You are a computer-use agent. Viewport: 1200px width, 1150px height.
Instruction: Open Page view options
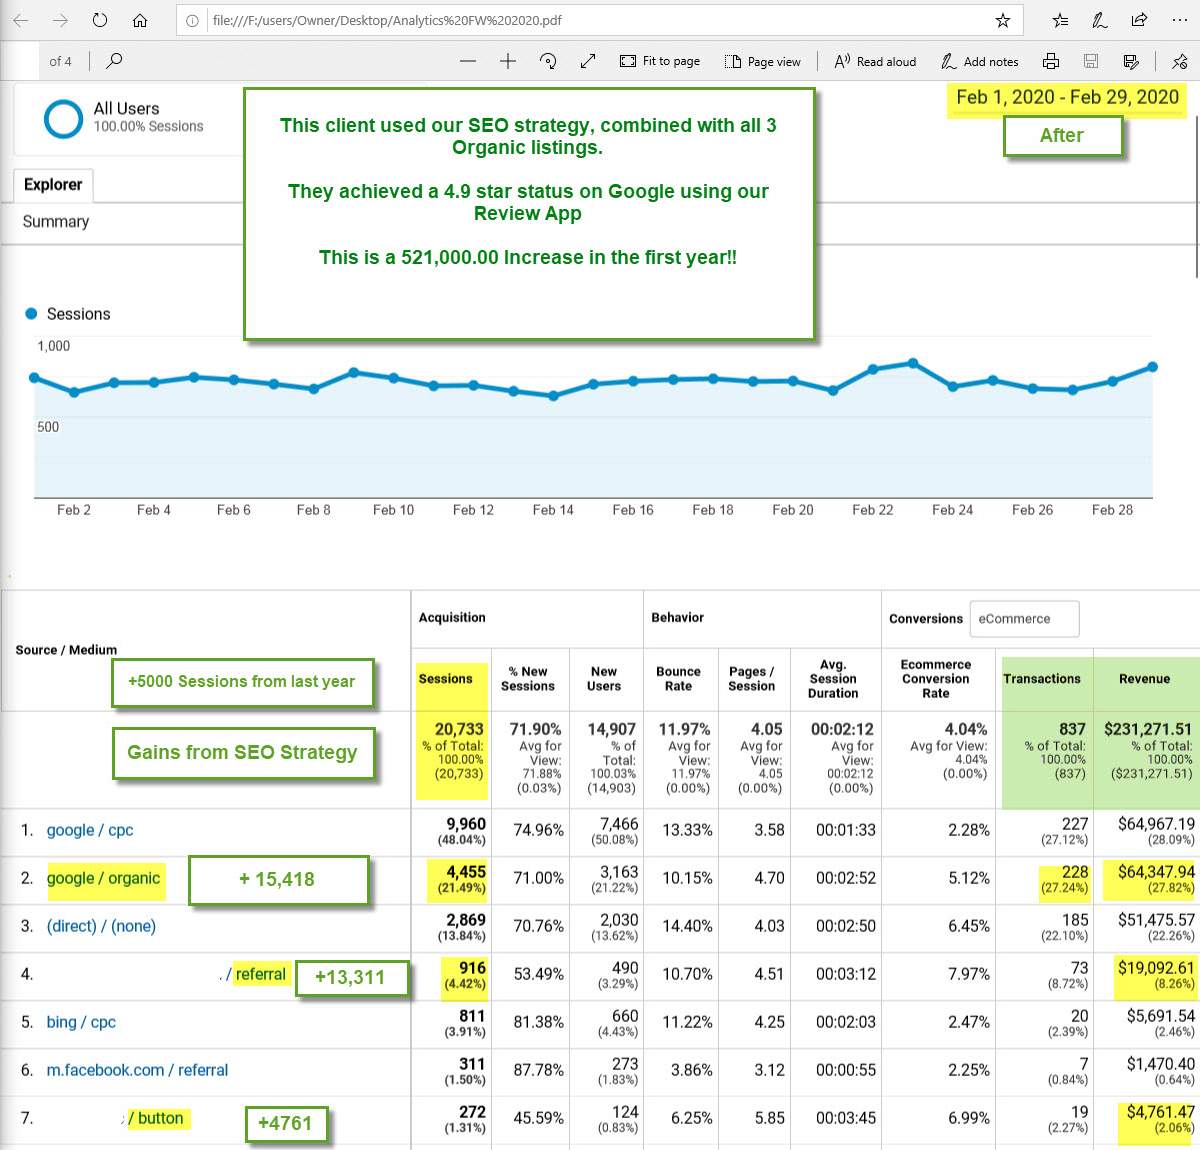(762, 61)
